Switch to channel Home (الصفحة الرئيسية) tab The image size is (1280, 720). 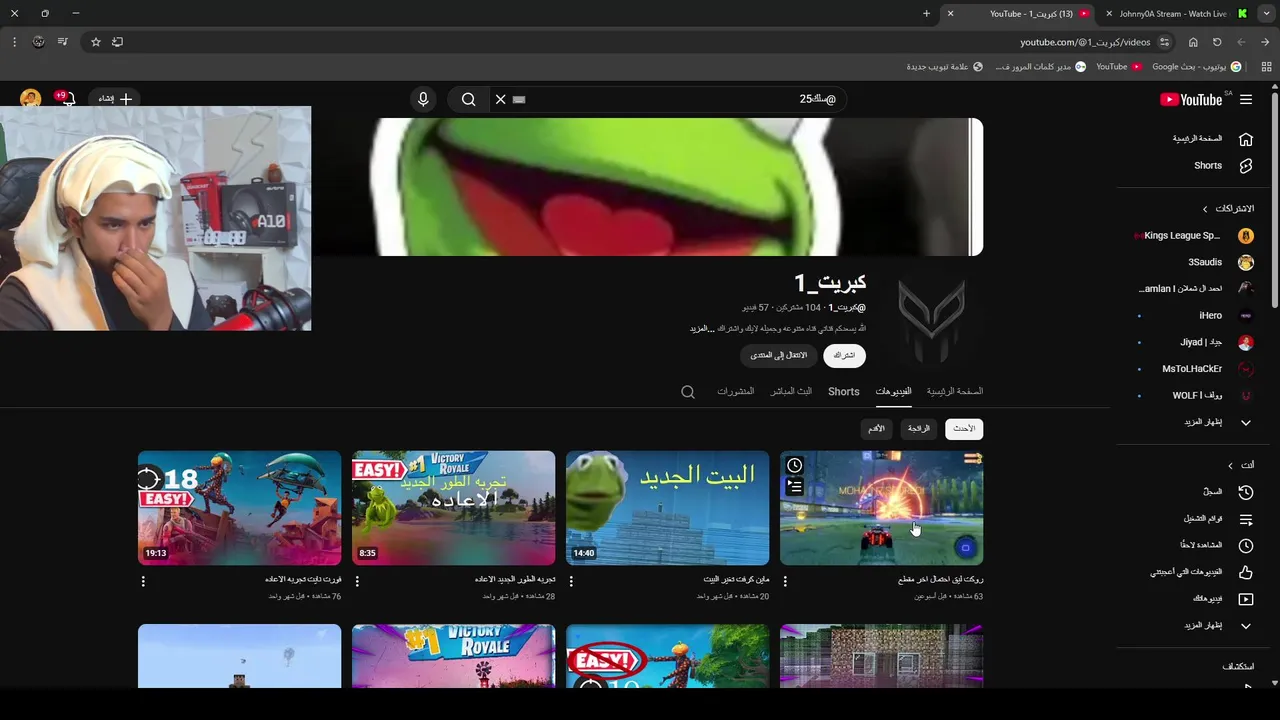point(955,391)
